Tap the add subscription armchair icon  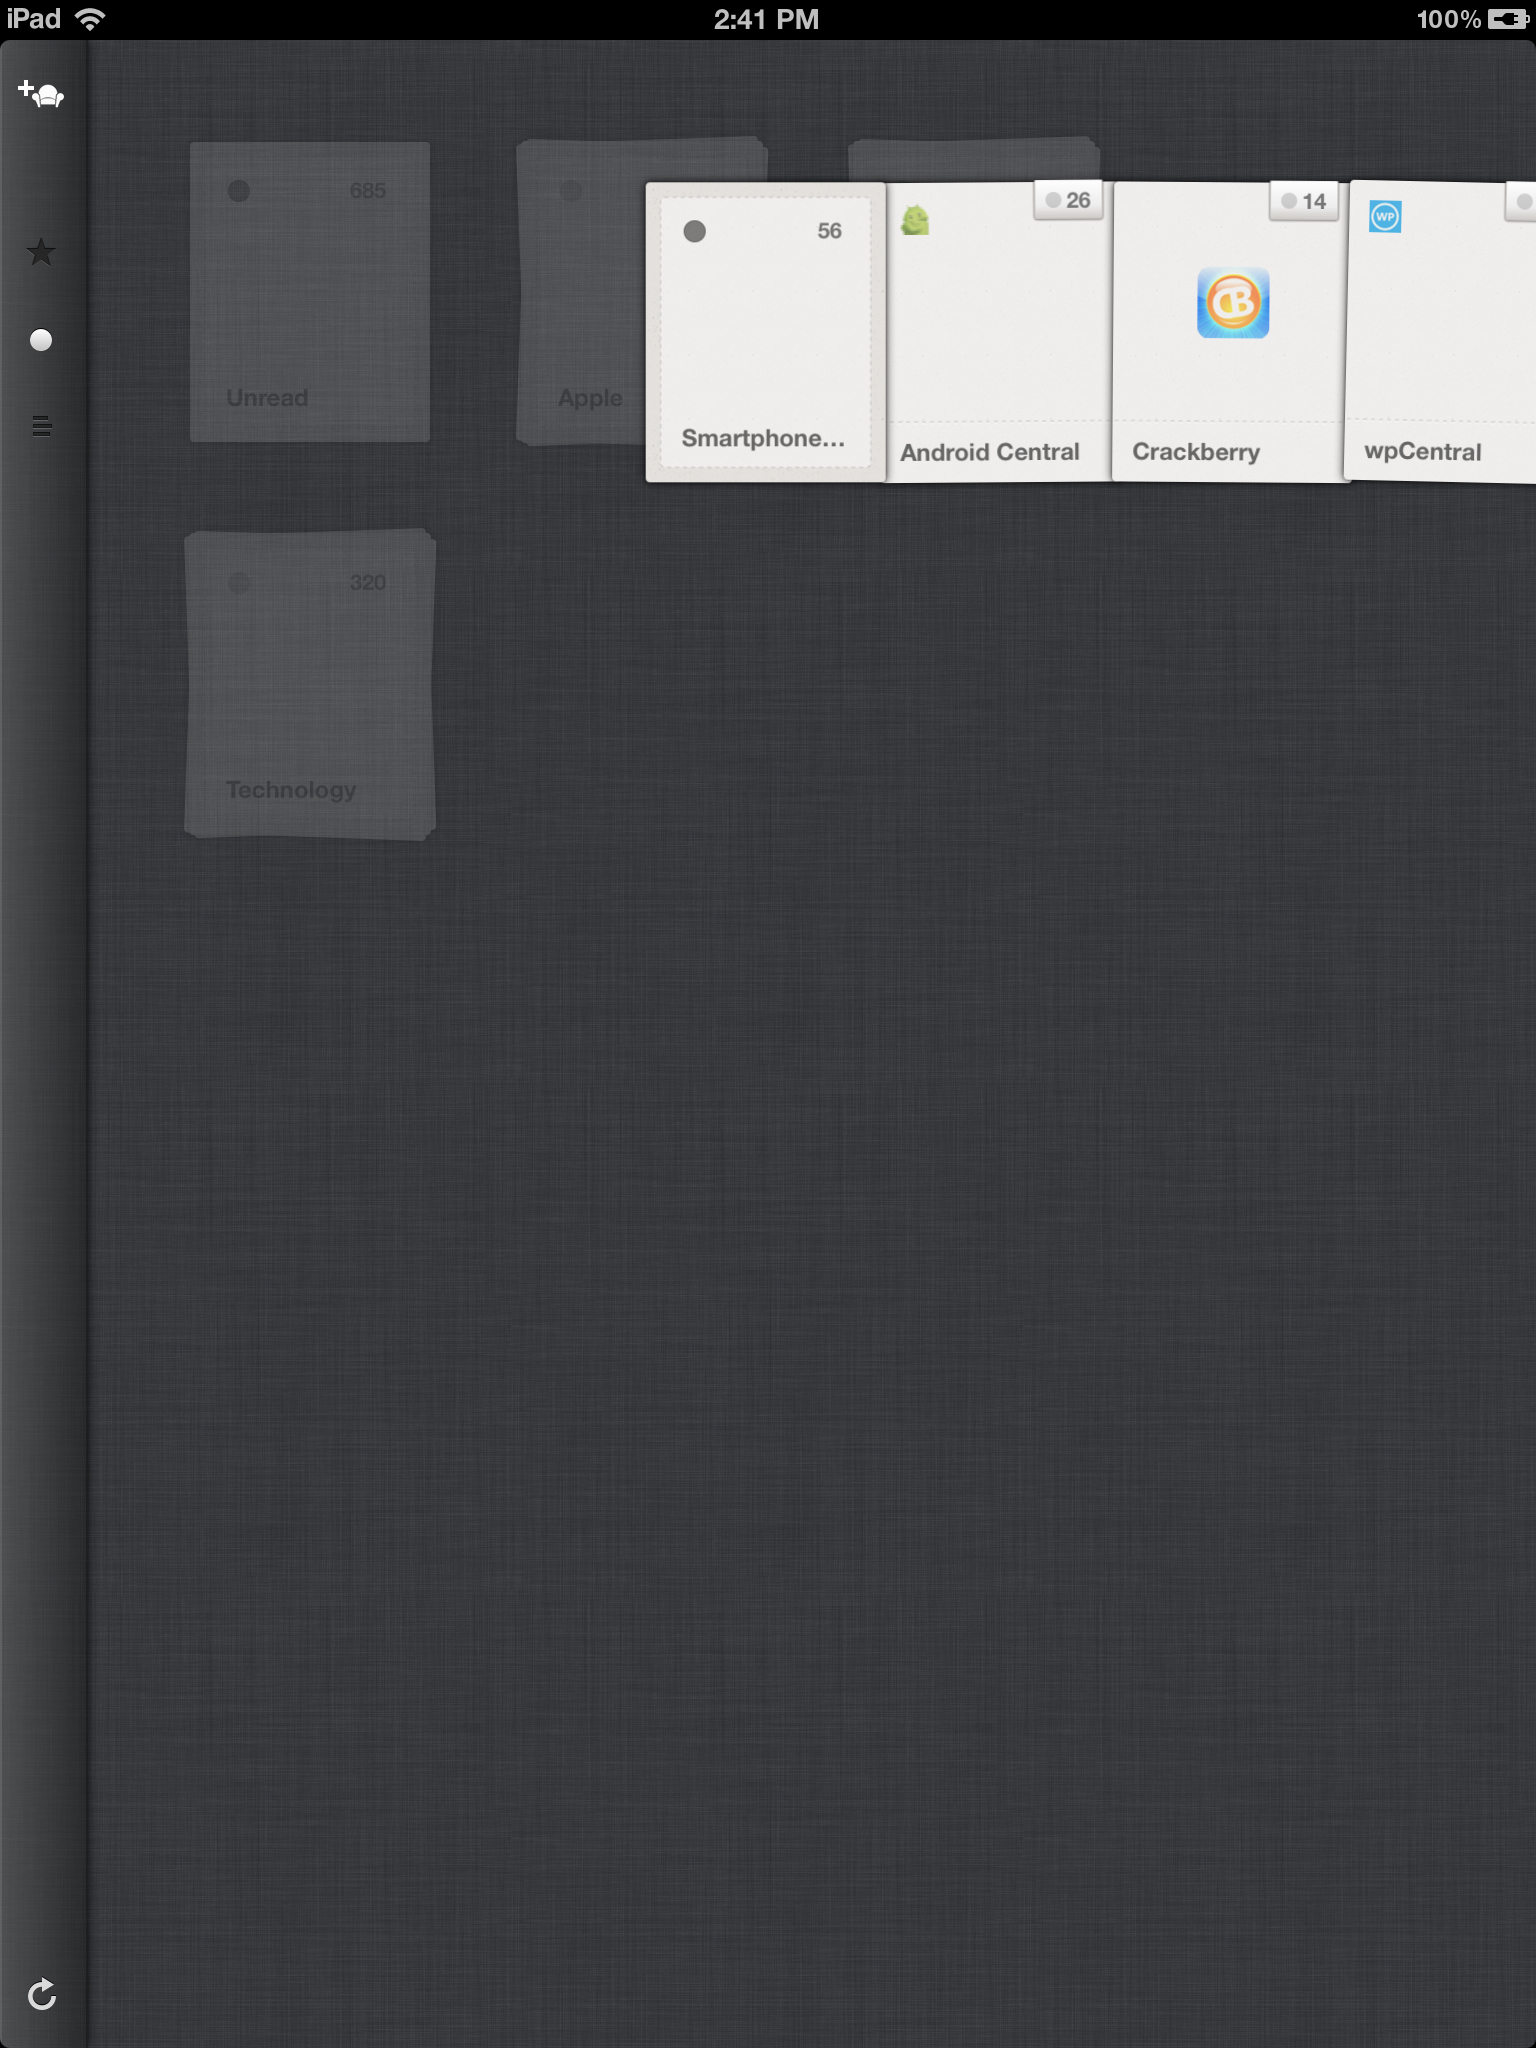(x=41, y=93)
